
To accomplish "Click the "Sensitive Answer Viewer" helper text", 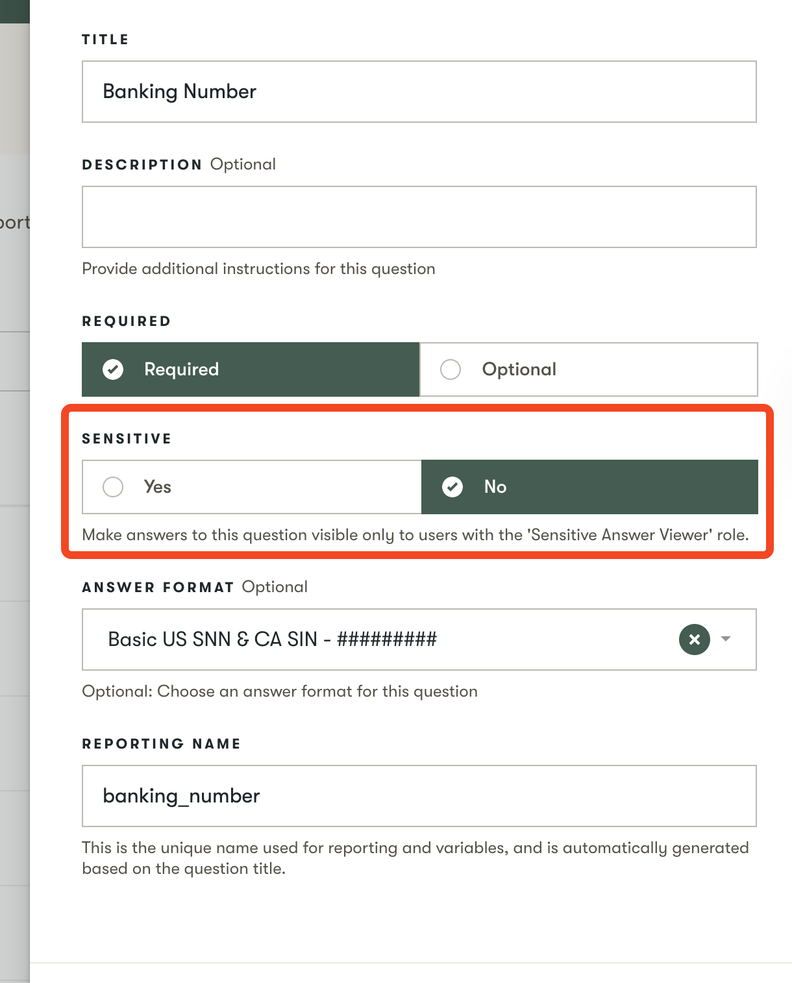I will tap(414, 535).
